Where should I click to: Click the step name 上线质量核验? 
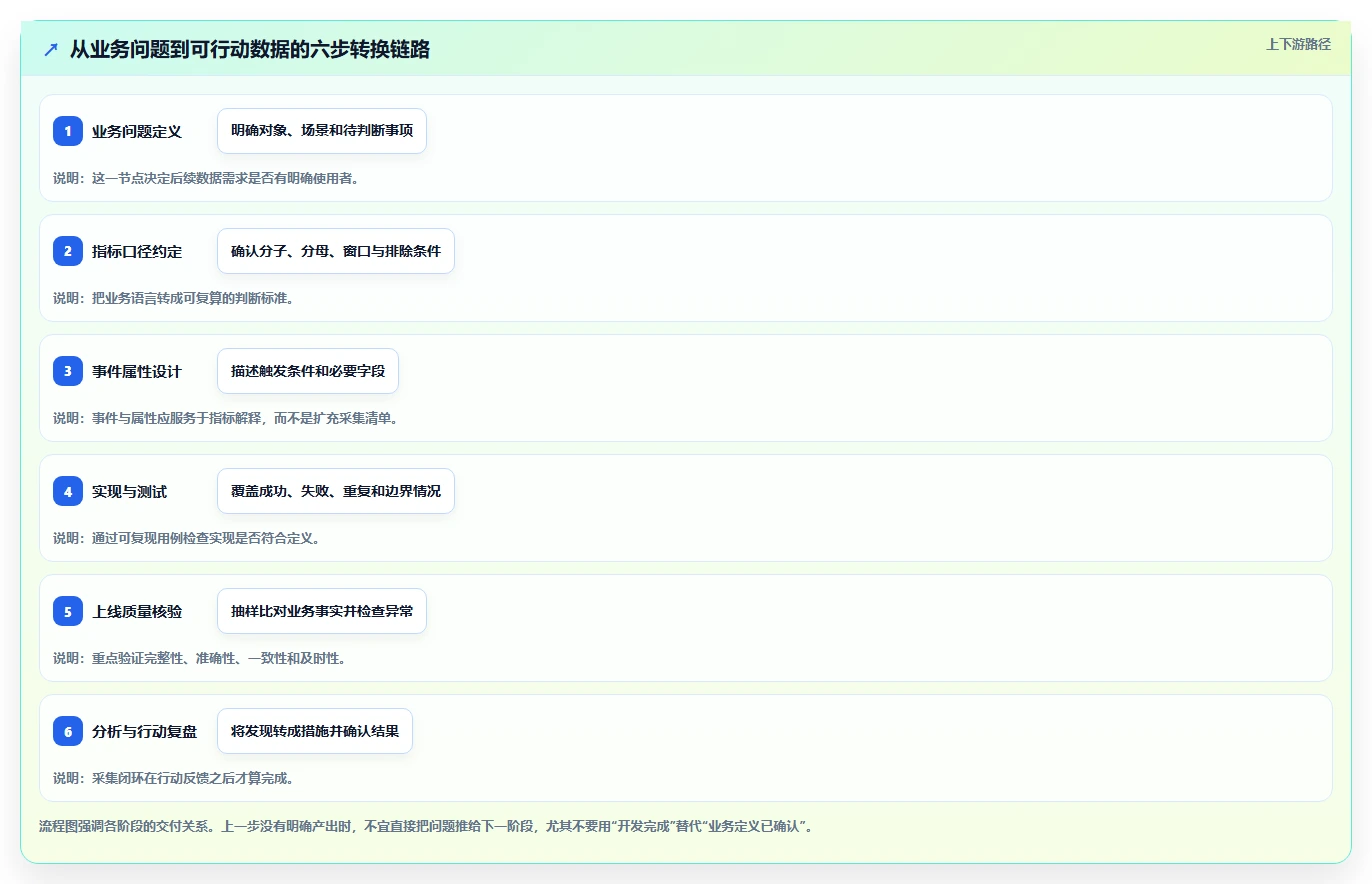137,611
